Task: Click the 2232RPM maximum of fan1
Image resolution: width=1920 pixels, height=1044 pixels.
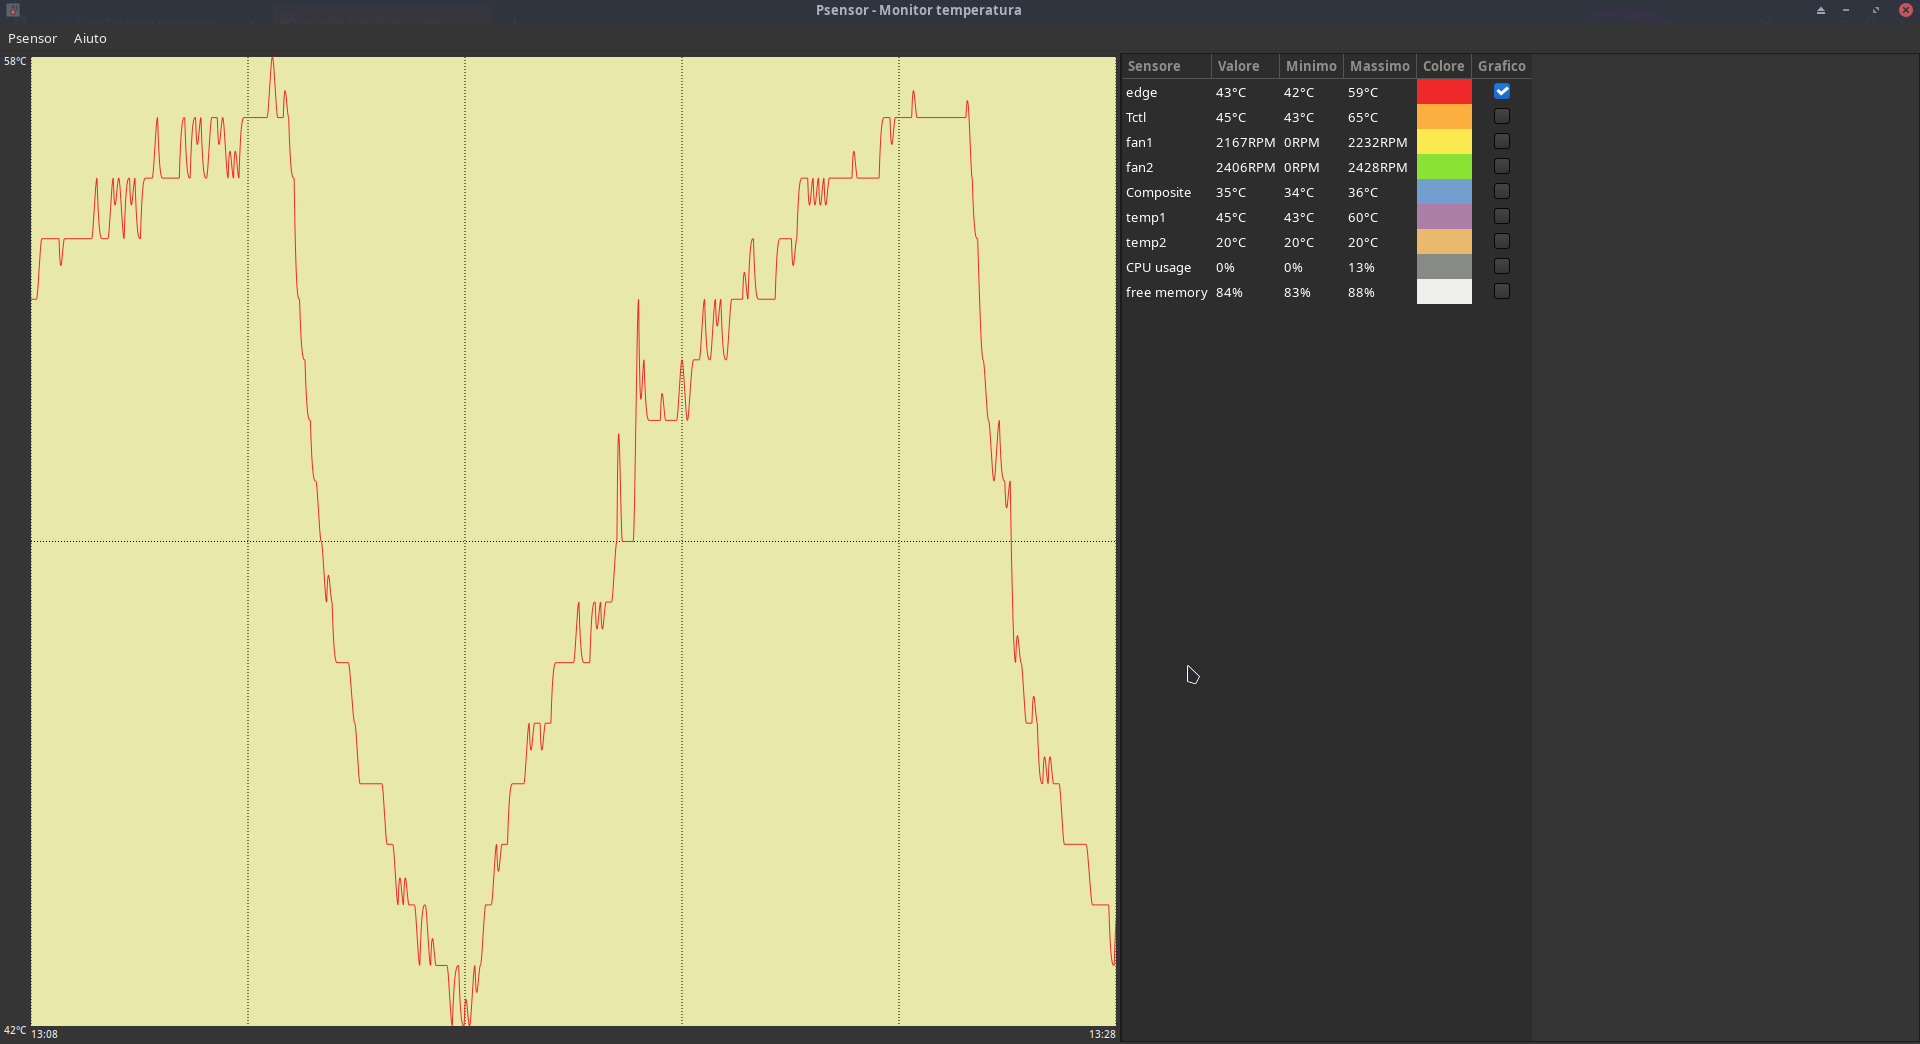Action: pos(1377,142)
